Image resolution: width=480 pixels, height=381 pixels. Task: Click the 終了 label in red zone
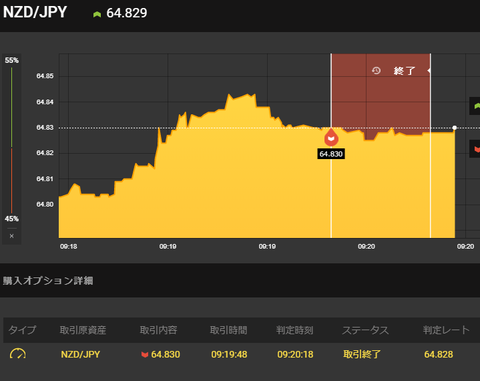point(404,71)
